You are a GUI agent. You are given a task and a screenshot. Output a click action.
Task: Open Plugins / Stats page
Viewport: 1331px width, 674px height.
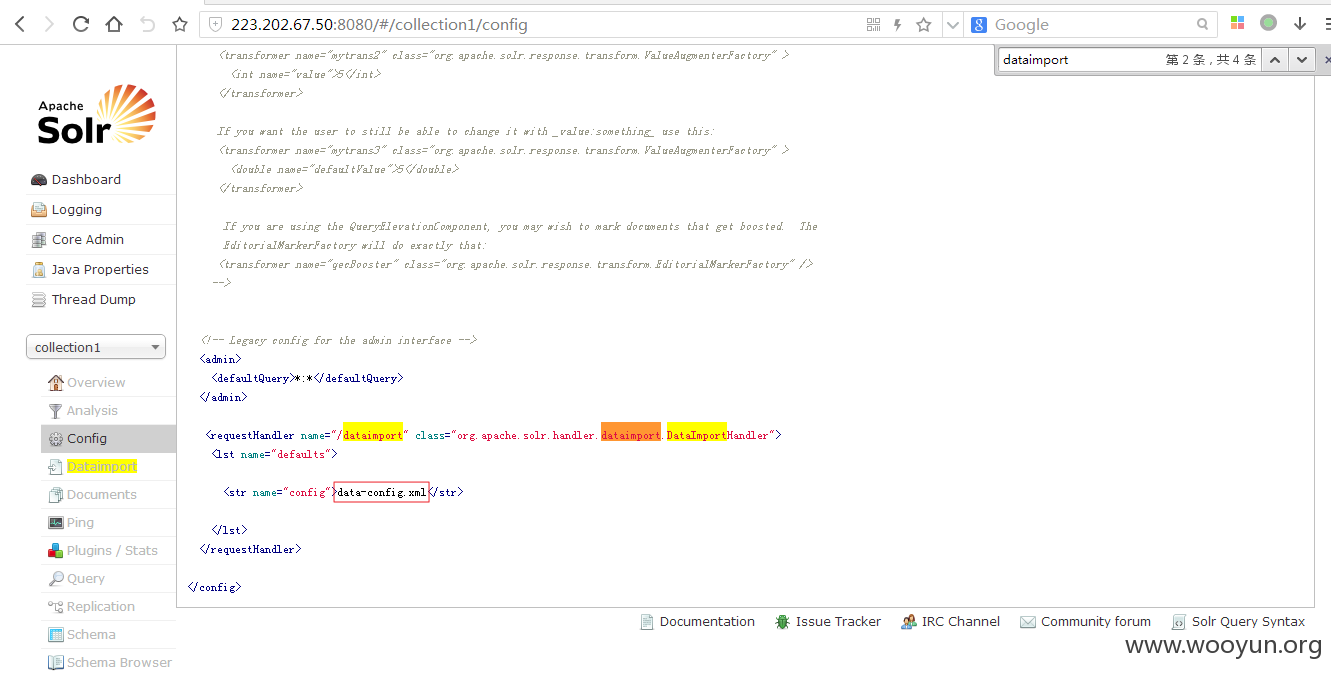point(112,550)
